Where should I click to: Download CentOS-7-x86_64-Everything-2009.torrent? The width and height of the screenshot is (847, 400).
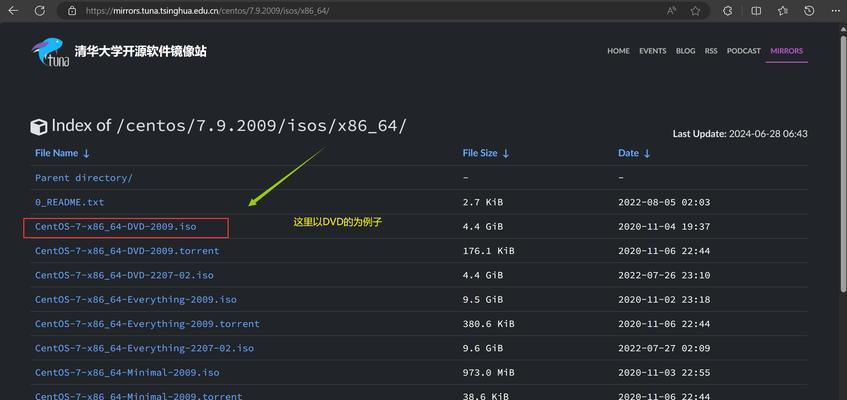coord(147,324)
